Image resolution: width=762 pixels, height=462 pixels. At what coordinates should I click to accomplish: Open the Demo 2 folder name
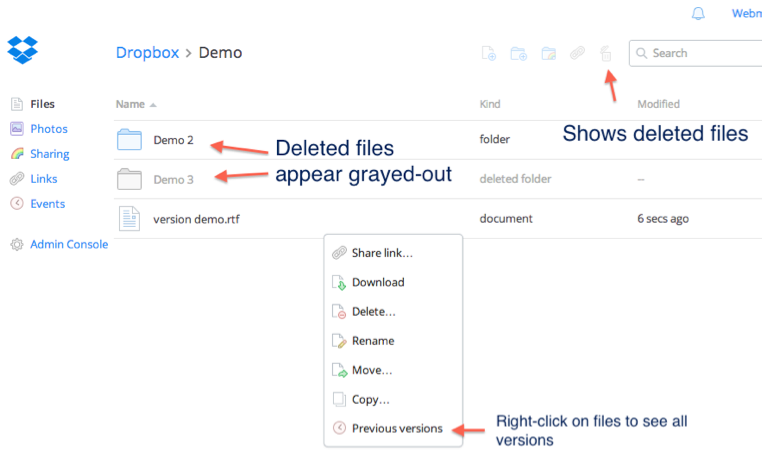coord(173,140)
